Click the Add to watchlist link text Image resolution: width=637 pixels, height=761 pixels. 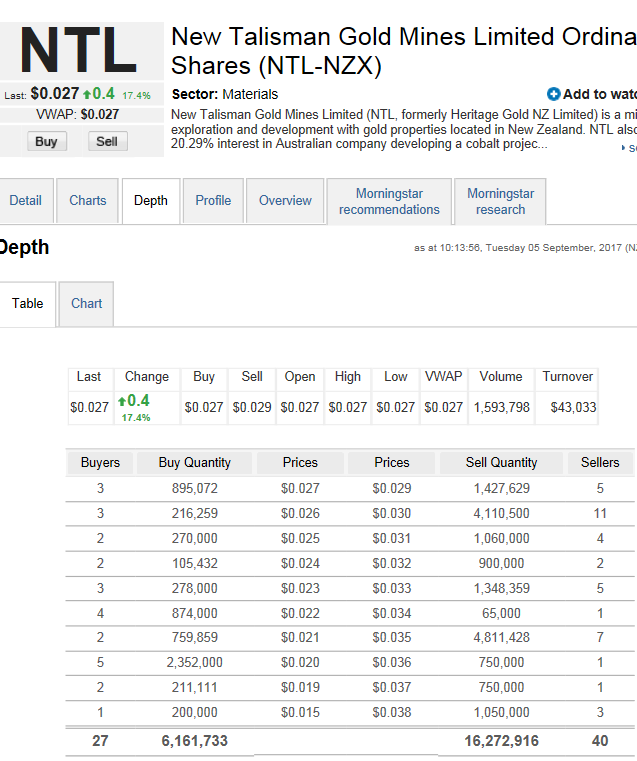600,94
